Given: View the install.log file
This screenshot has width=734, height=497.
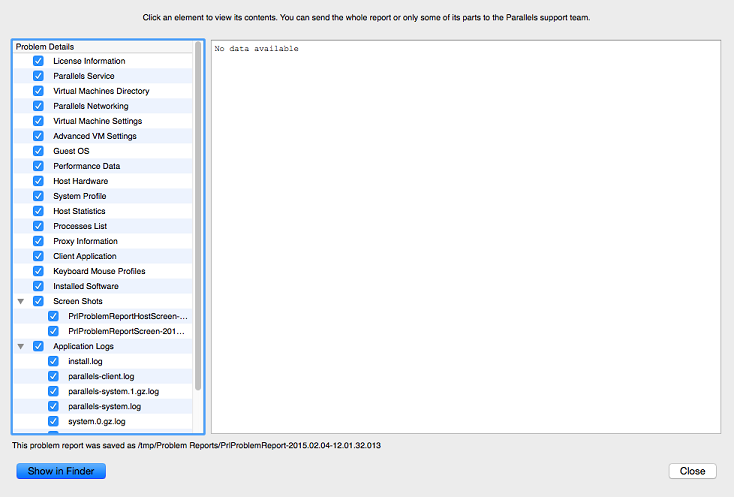Looking at the screenshot, I should click(x=85, y=361).
